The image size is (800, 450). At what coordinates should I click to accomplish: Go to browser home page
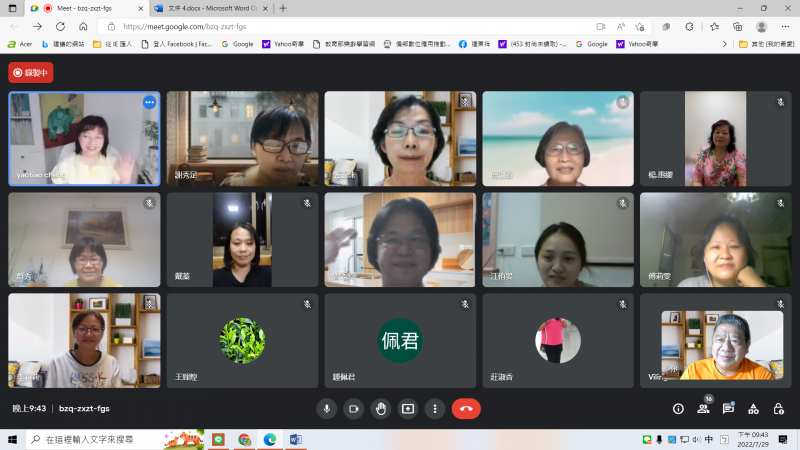click(83, 27)
